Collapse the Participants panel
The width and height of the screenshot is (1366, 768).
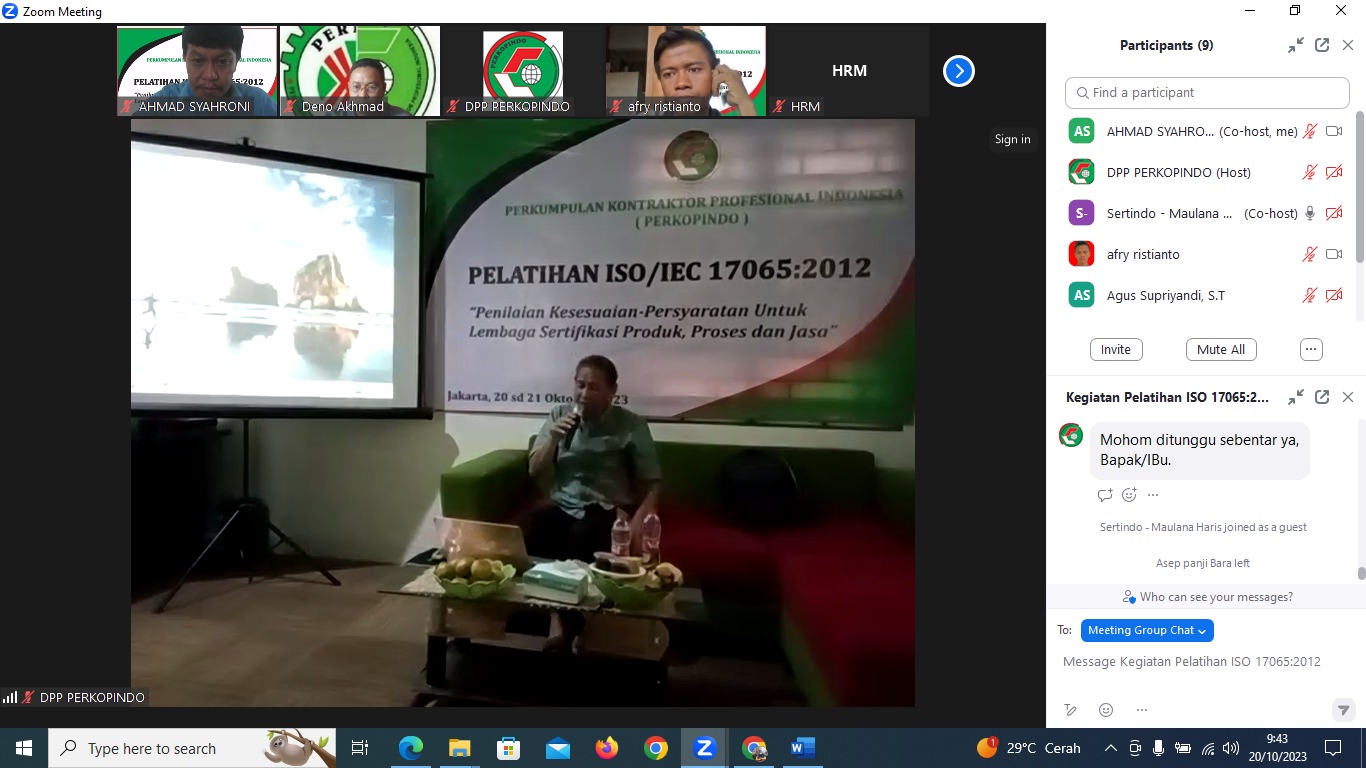point(1295,45)
